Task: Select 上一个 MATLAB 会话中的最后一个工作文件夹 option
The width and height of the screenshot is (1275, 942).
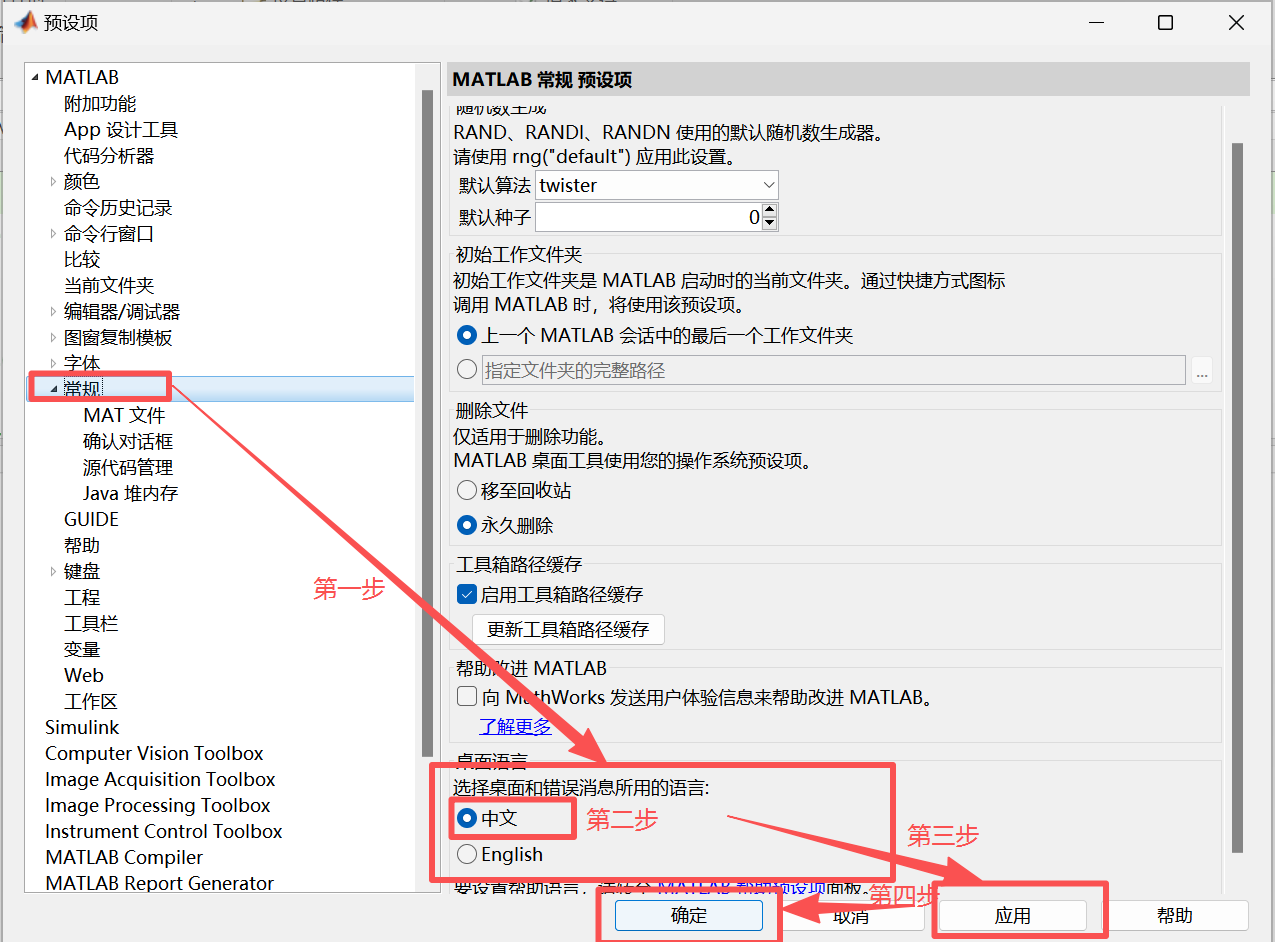Action: tap(466, 336)
